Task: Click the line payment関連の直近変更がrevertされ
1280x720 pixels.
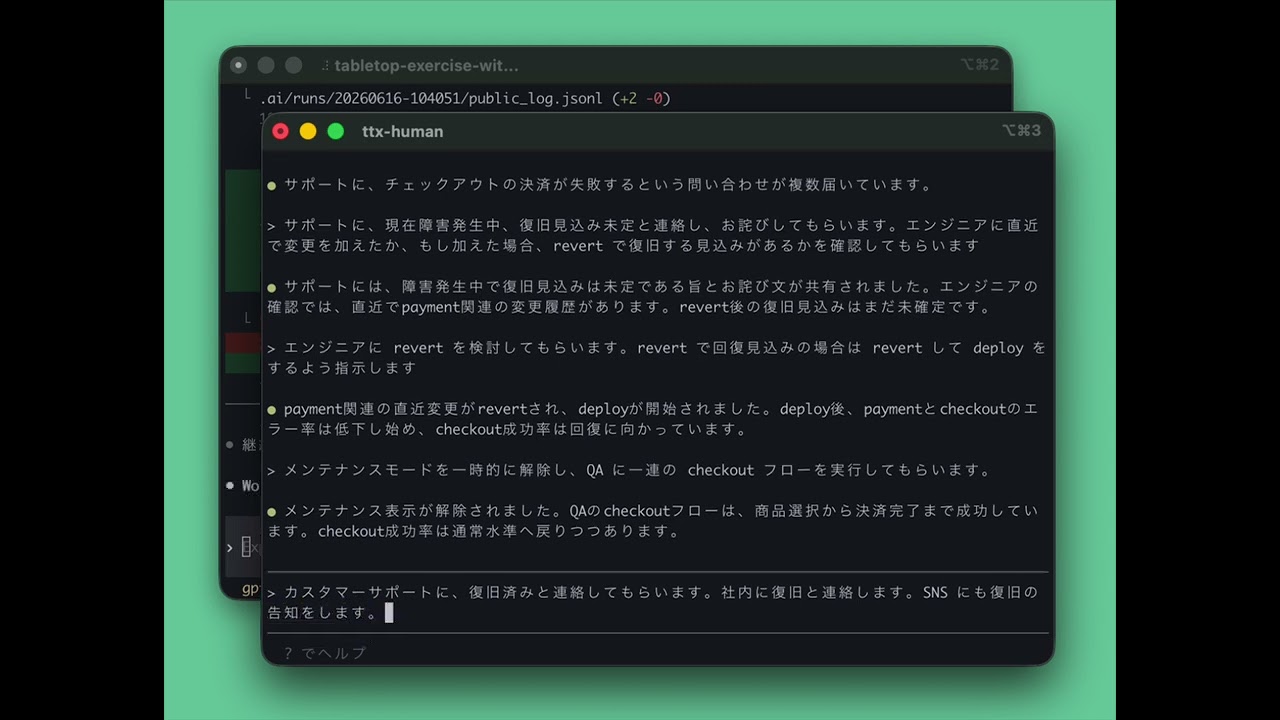Action: click(654, 419)
